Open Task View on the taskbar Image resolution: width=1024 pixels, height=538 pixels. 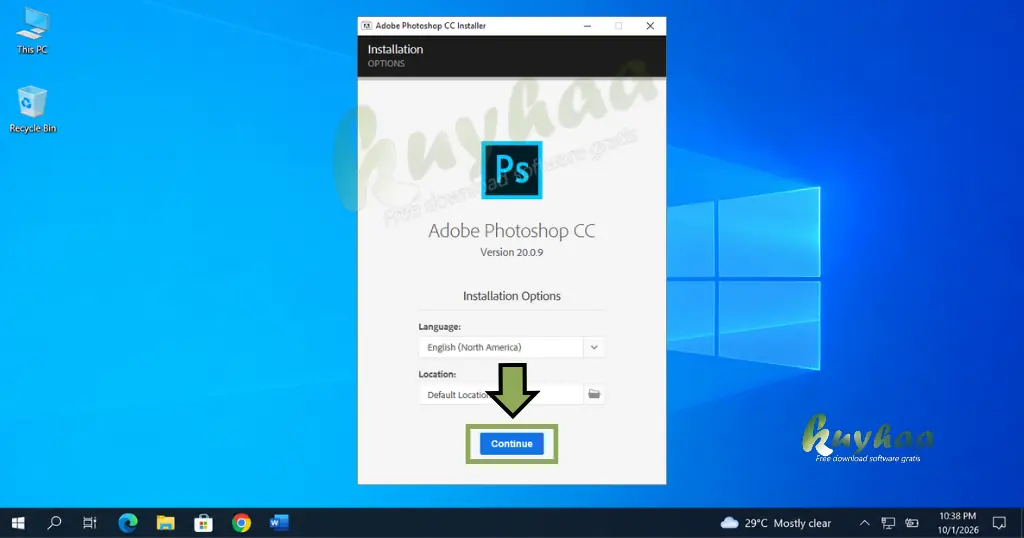click(90, 523)
